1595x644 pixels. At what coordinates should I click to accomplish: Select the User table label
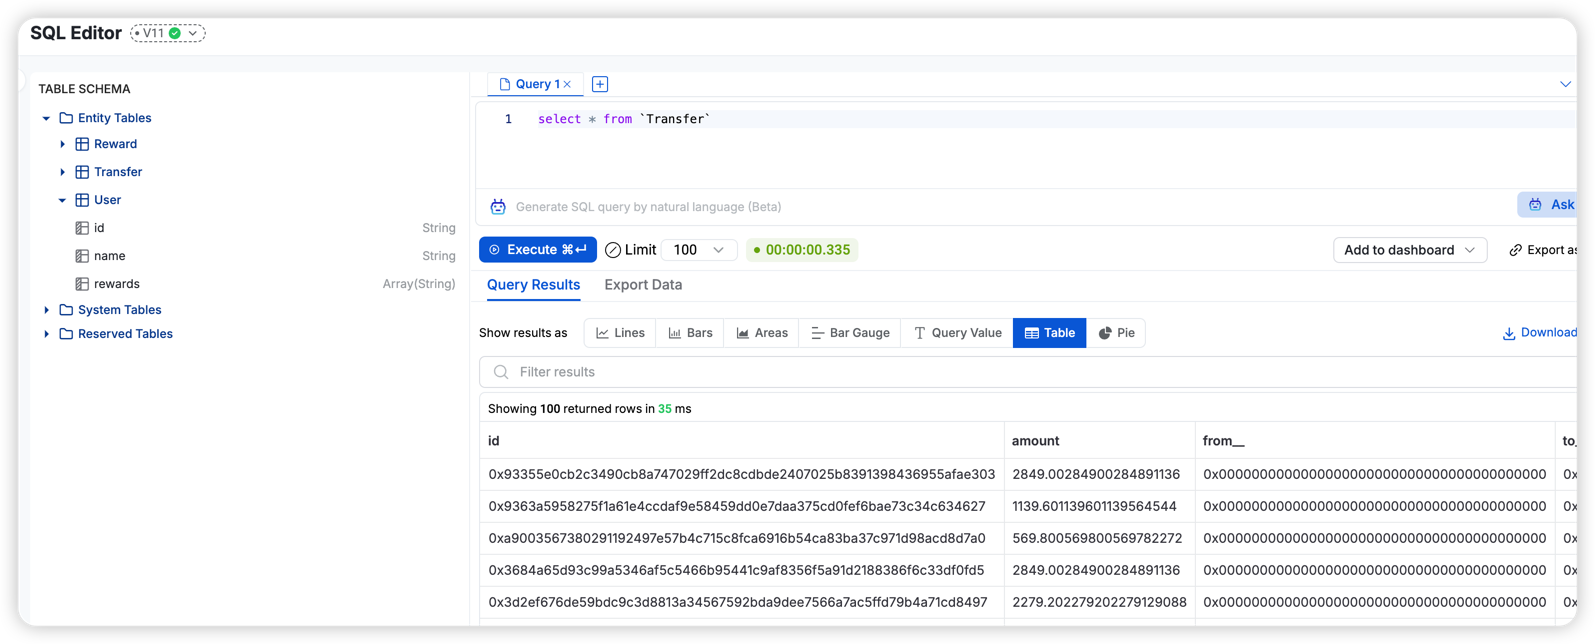coord(107,200)
